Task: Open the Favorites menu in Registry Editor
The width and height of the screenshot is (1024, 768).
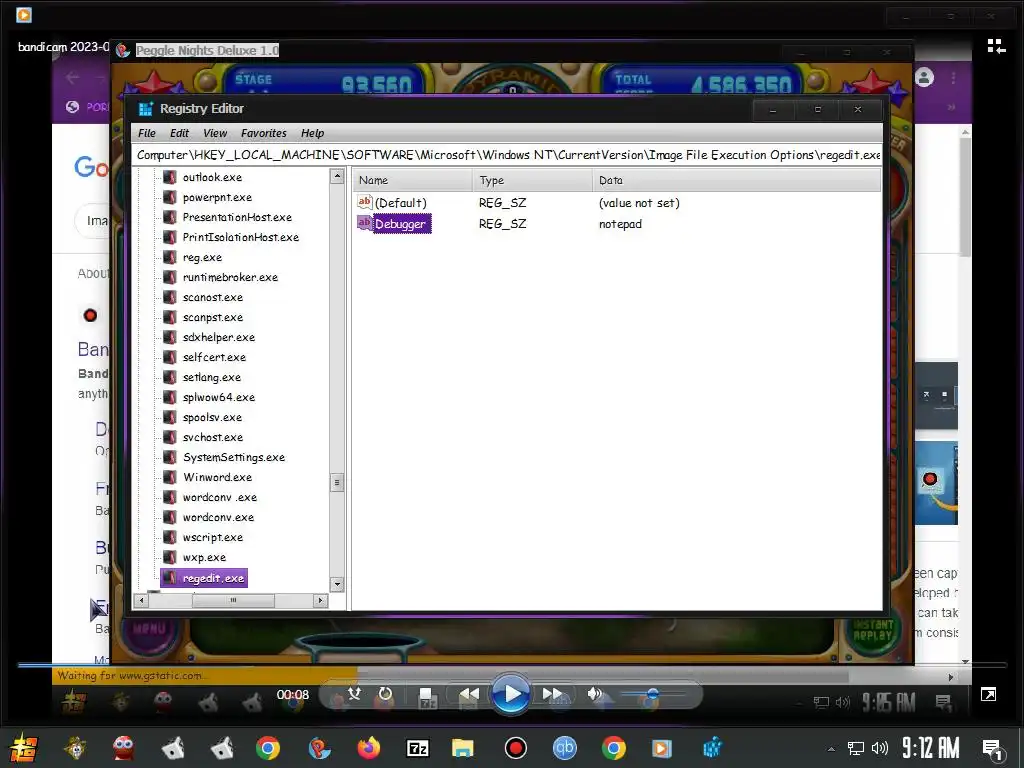Action: point(263,133)
